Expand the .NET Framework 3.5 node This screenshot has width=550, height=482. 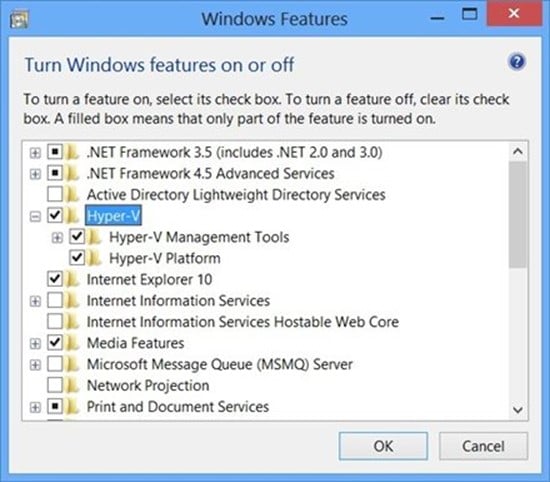(35, 153)
